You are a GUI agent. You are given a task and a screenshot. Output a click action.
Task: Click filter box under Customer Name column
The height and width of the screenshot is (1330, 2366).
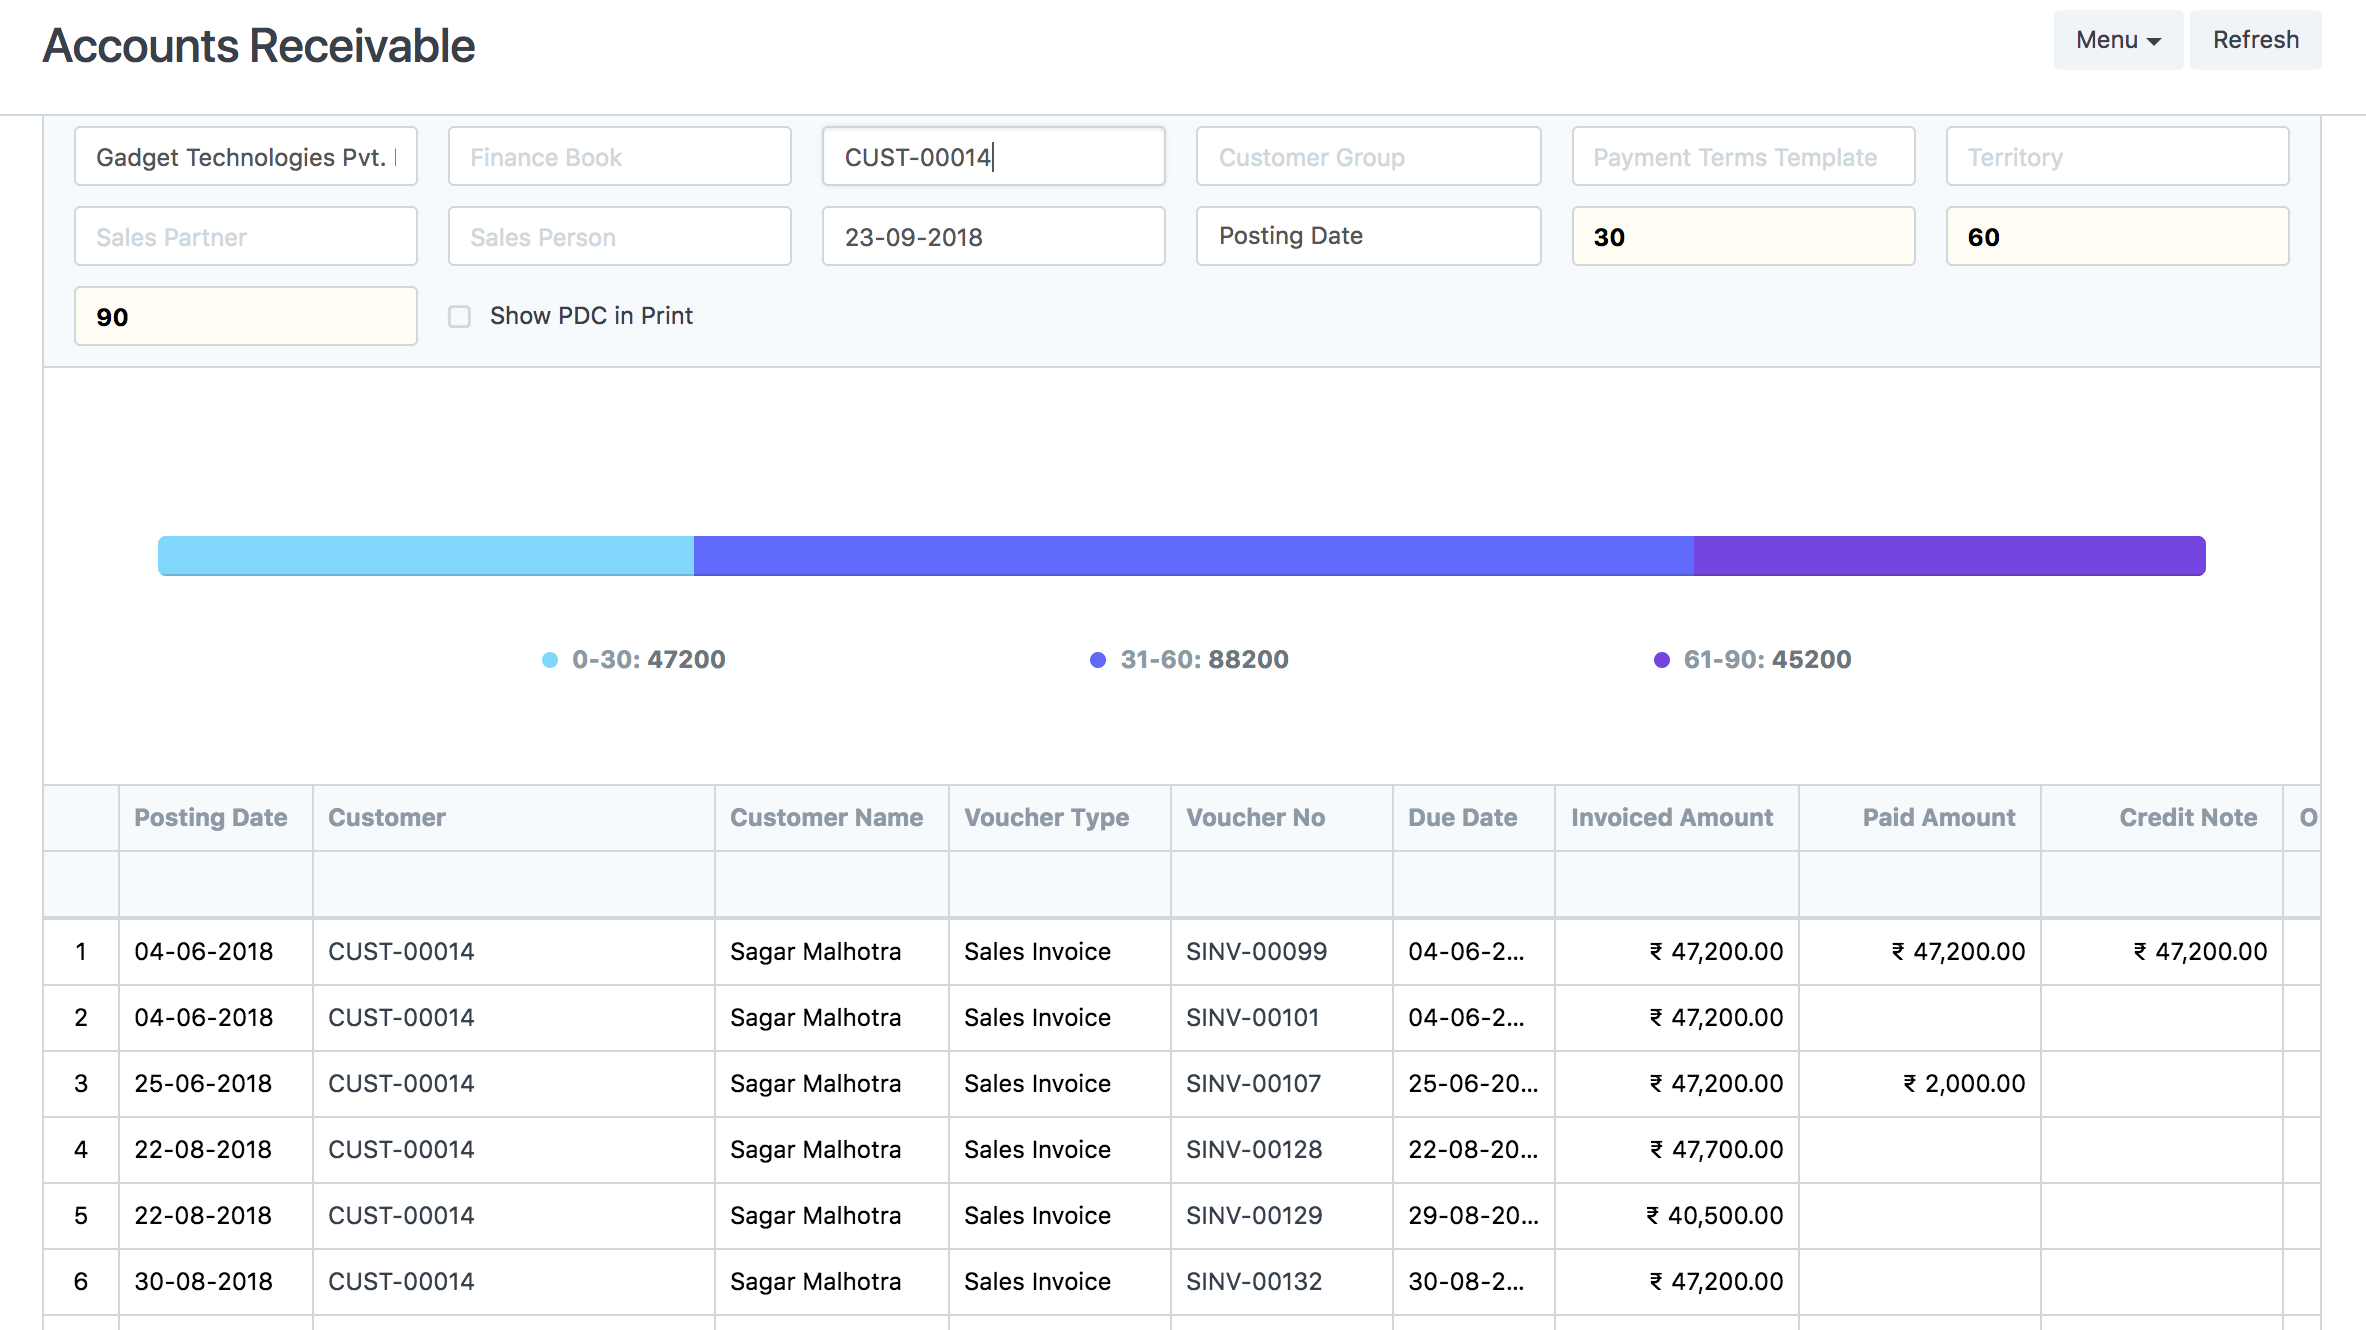point(830,884)
